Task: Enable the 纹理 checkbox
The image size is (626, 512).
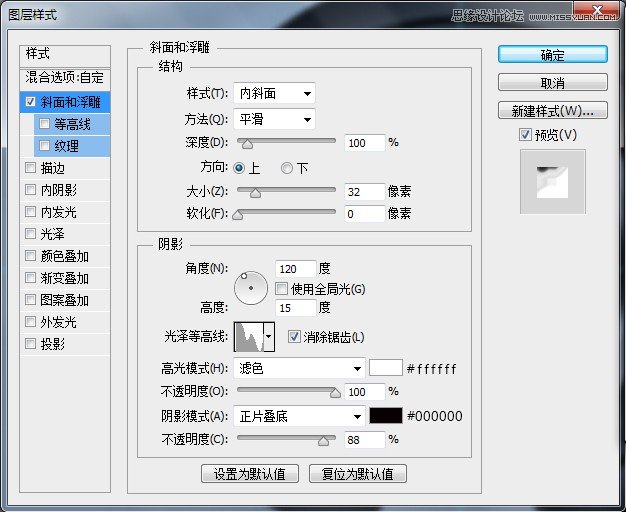Action: click(44, 146)
